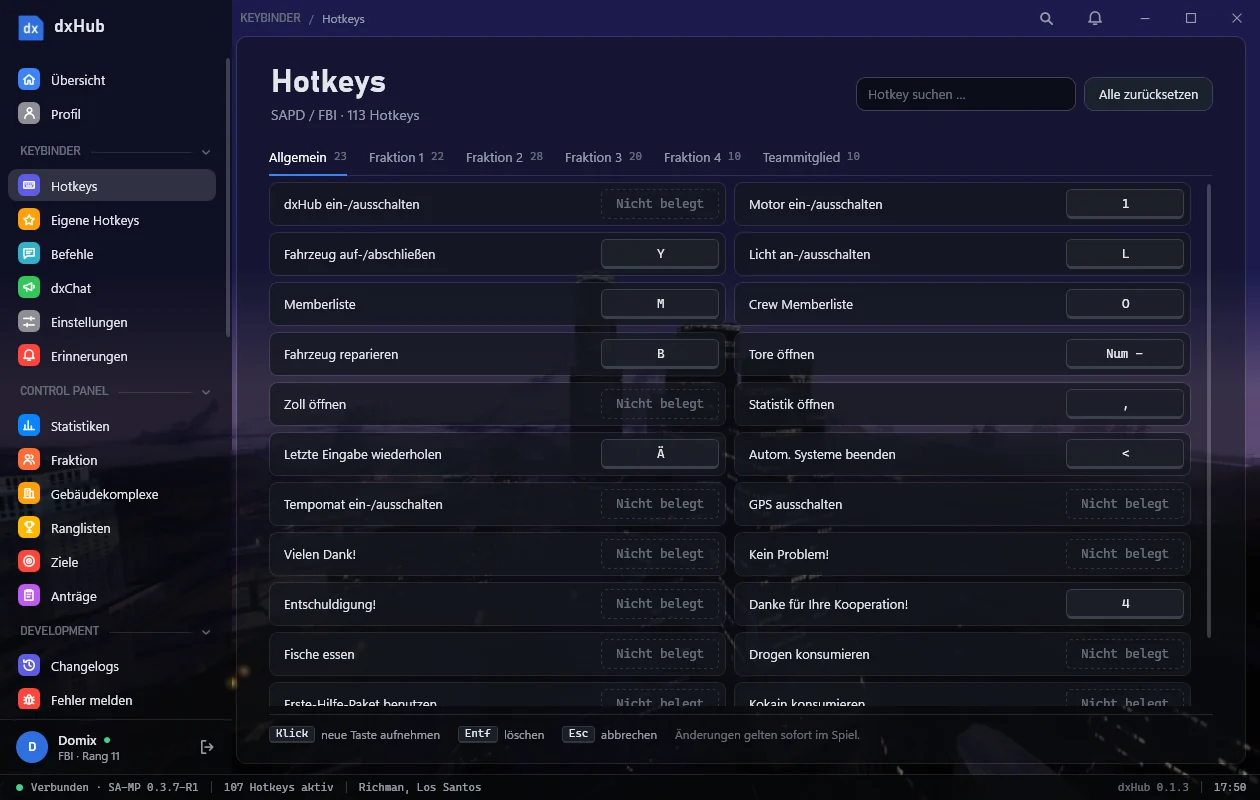Rebind Fahrzeug auf-/abschließen key Y
The height and width of the screenshot is (800, 1260).
(660, 254)
